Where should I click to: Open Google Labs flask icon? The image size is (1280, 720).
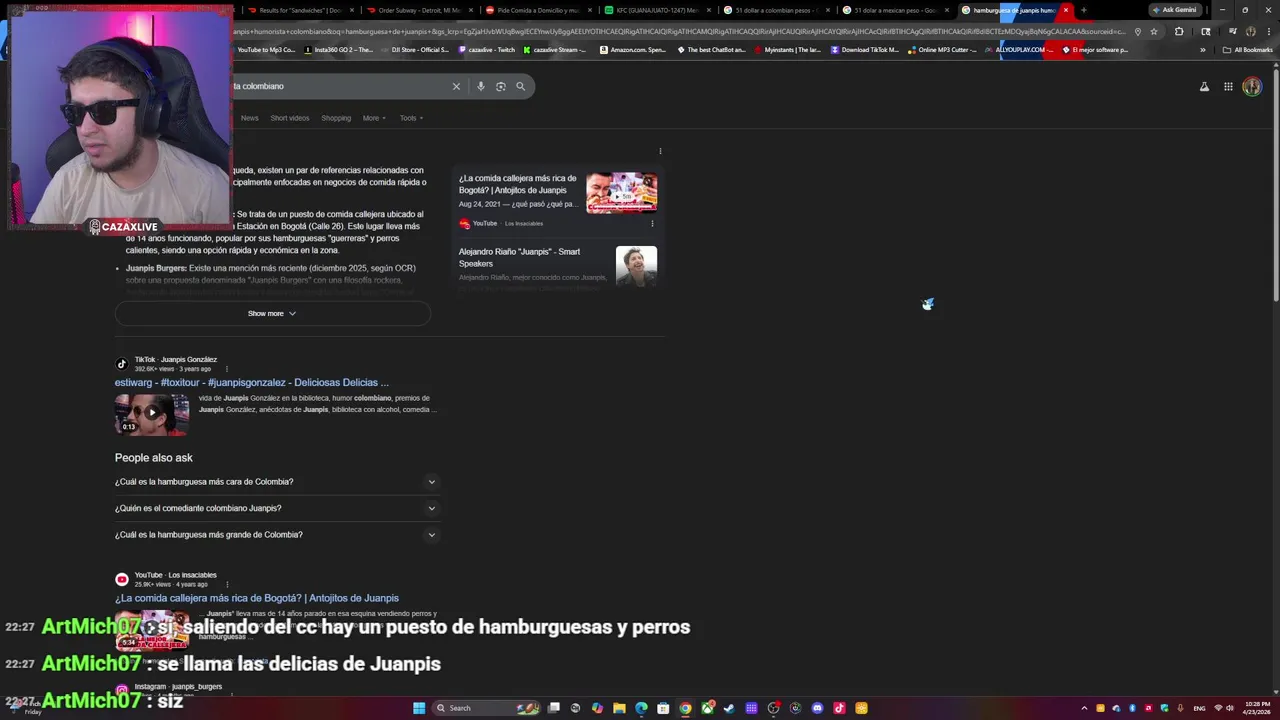click(1204, 87)
